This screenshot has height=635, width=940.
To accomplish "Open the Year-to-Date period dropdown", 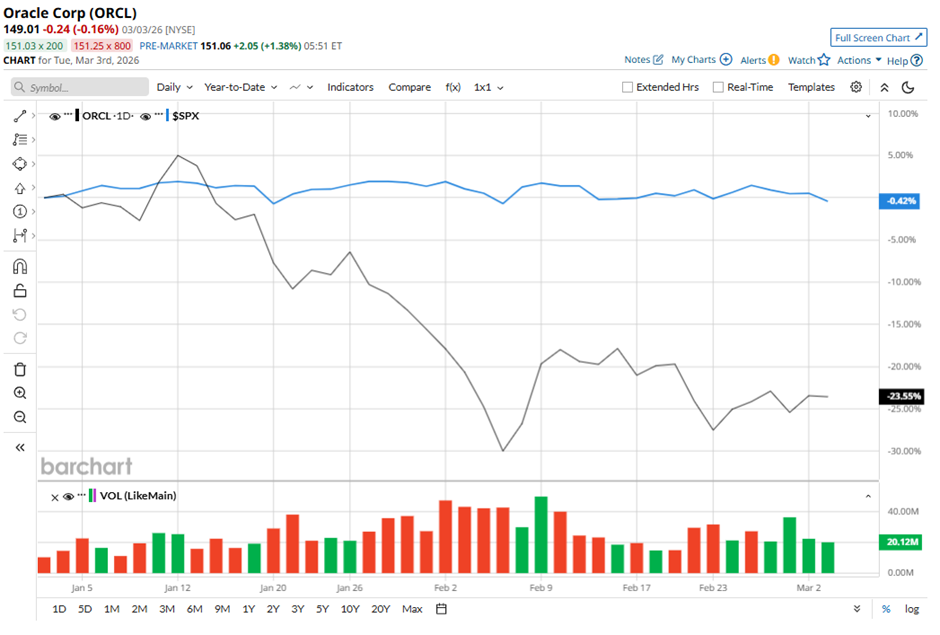I will tap(240, 87).
